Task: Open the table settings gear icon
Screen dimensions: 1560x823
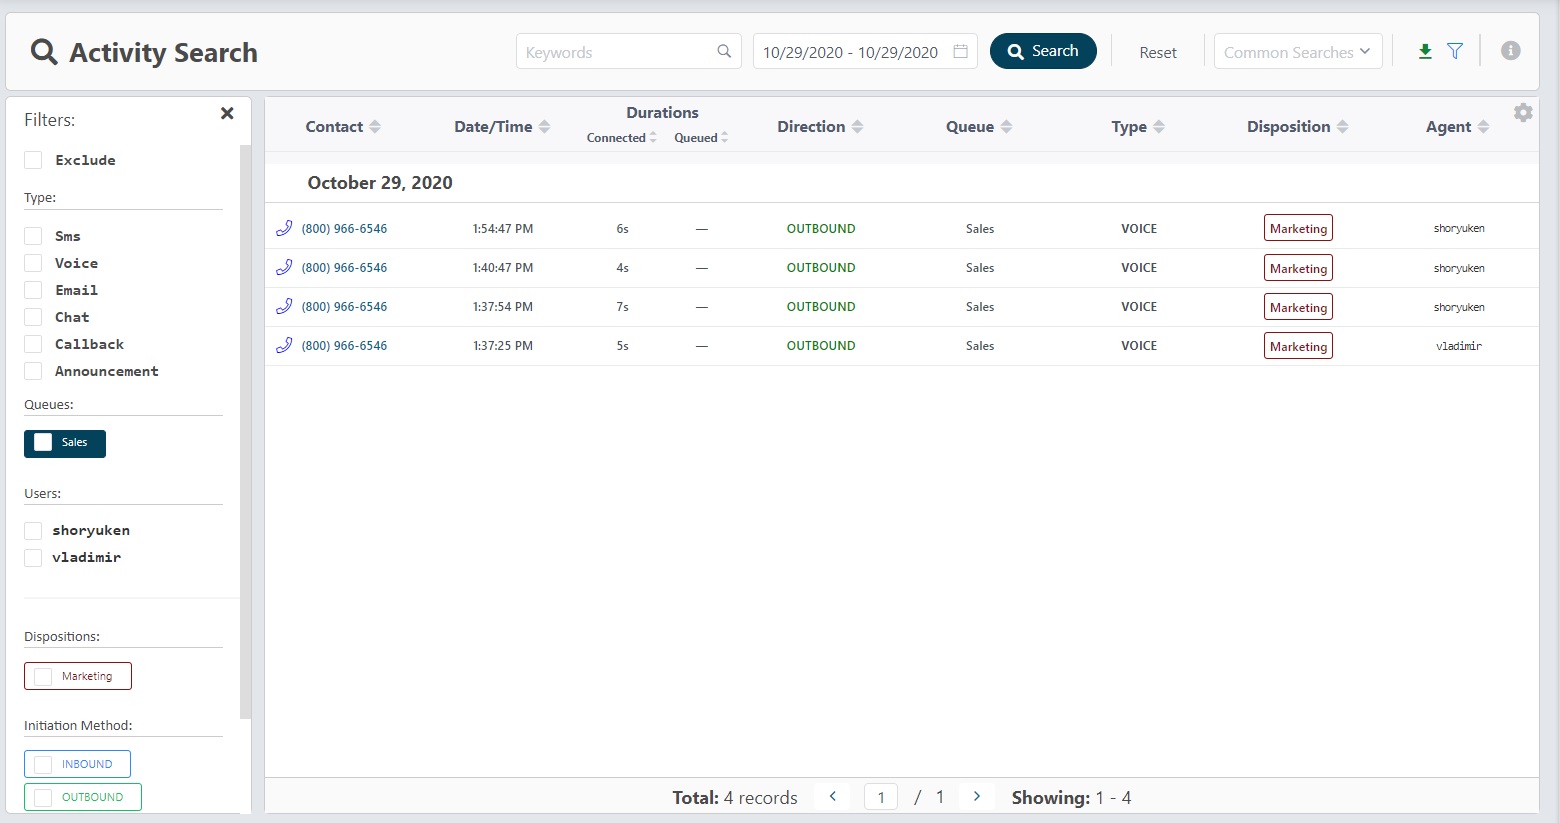Action: click(1523, 113)
